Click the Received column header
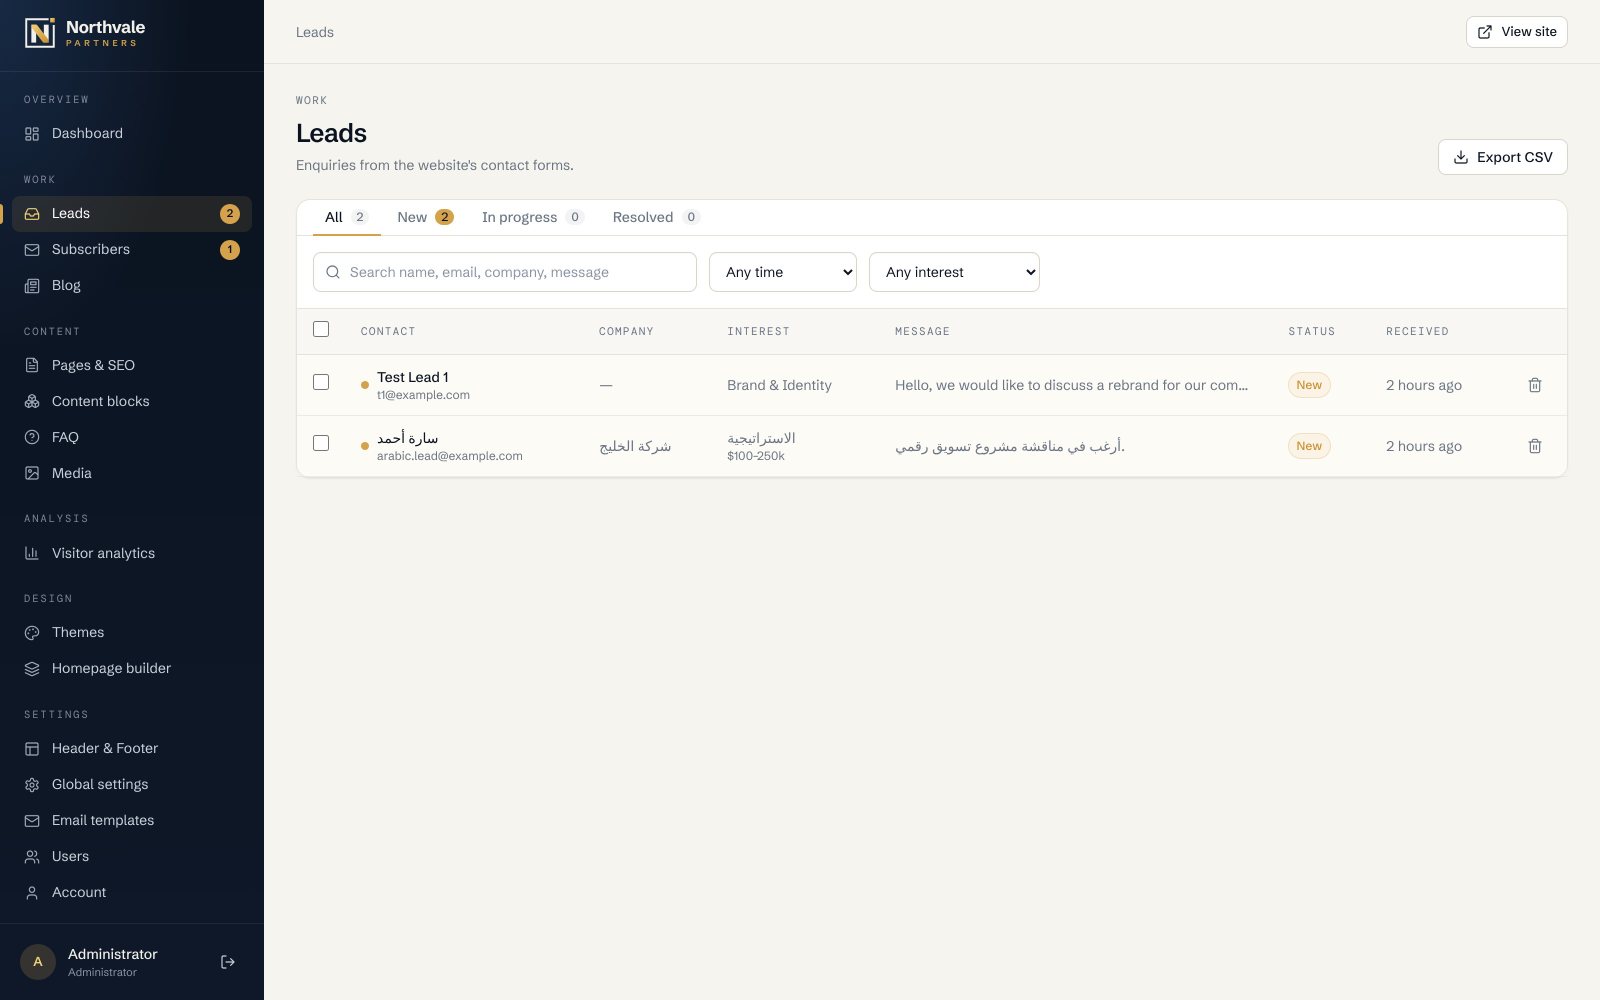 tap(1417, 331)
